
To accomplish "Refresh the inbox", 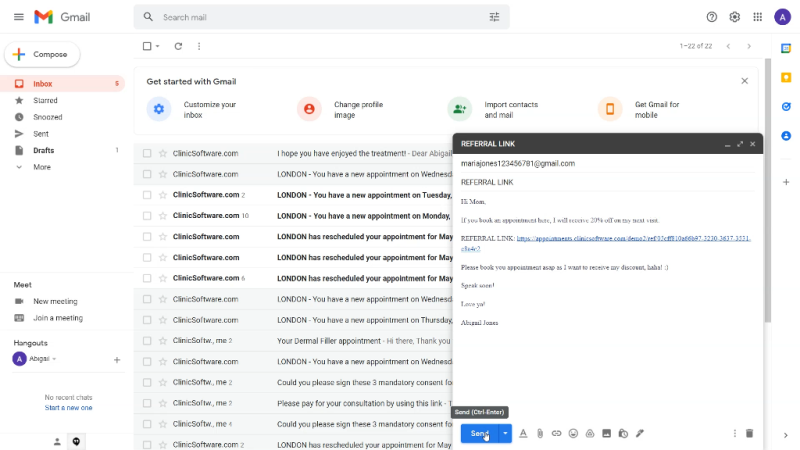I will [x=178, y=46].
